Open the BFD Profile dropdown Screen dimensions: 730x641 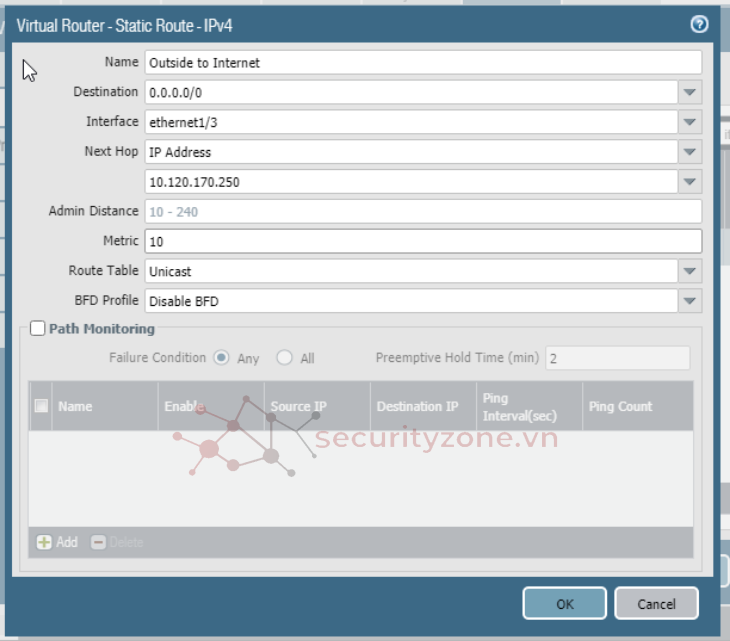tap(690, 301)
